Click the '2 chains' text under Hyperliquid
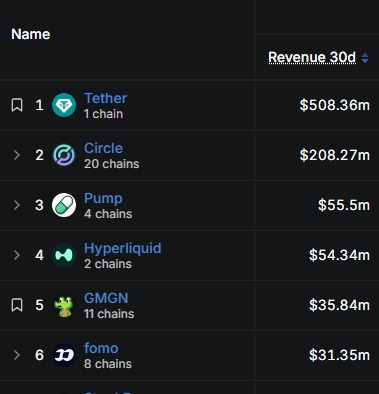This screenshot has width=379, height=394. pos(108,264)
